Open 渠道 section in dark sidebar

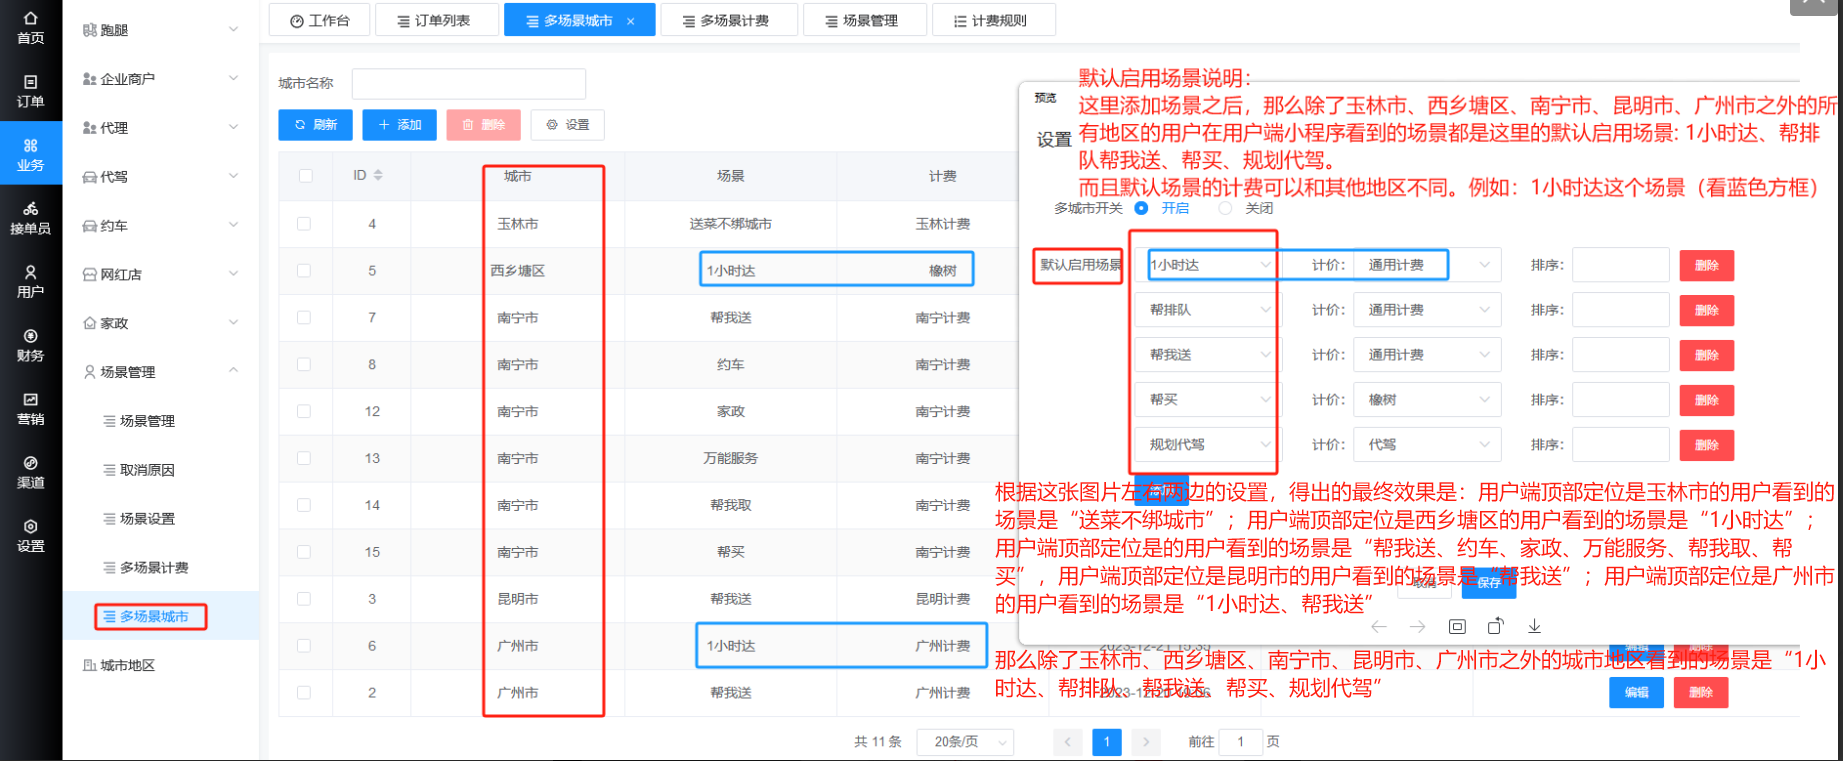tap(30, 472)
